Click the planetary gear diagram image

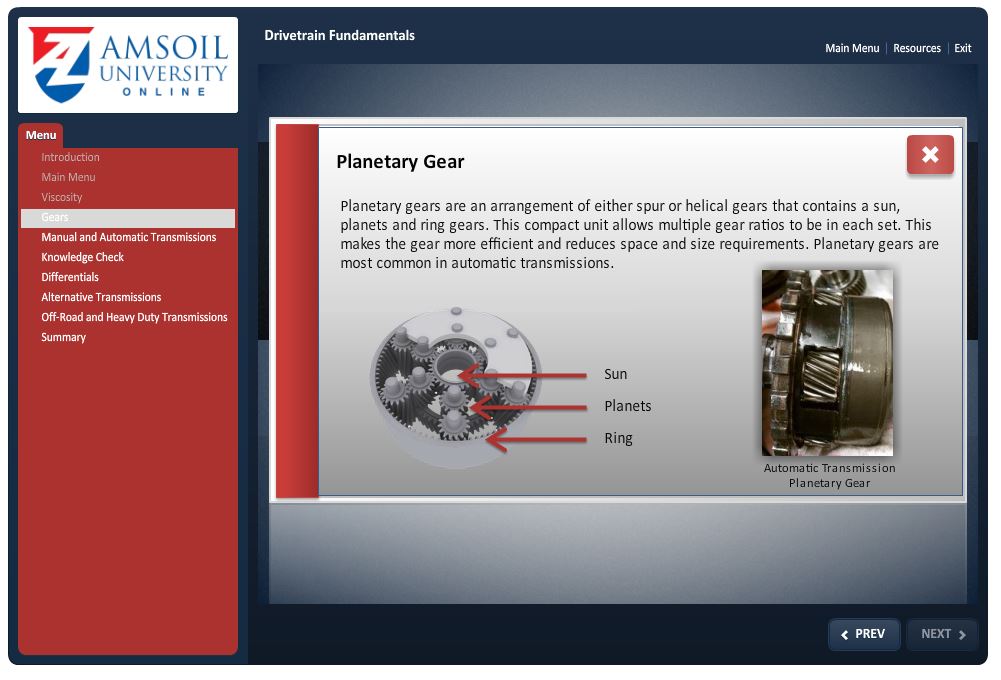click(x=456, y=387)
